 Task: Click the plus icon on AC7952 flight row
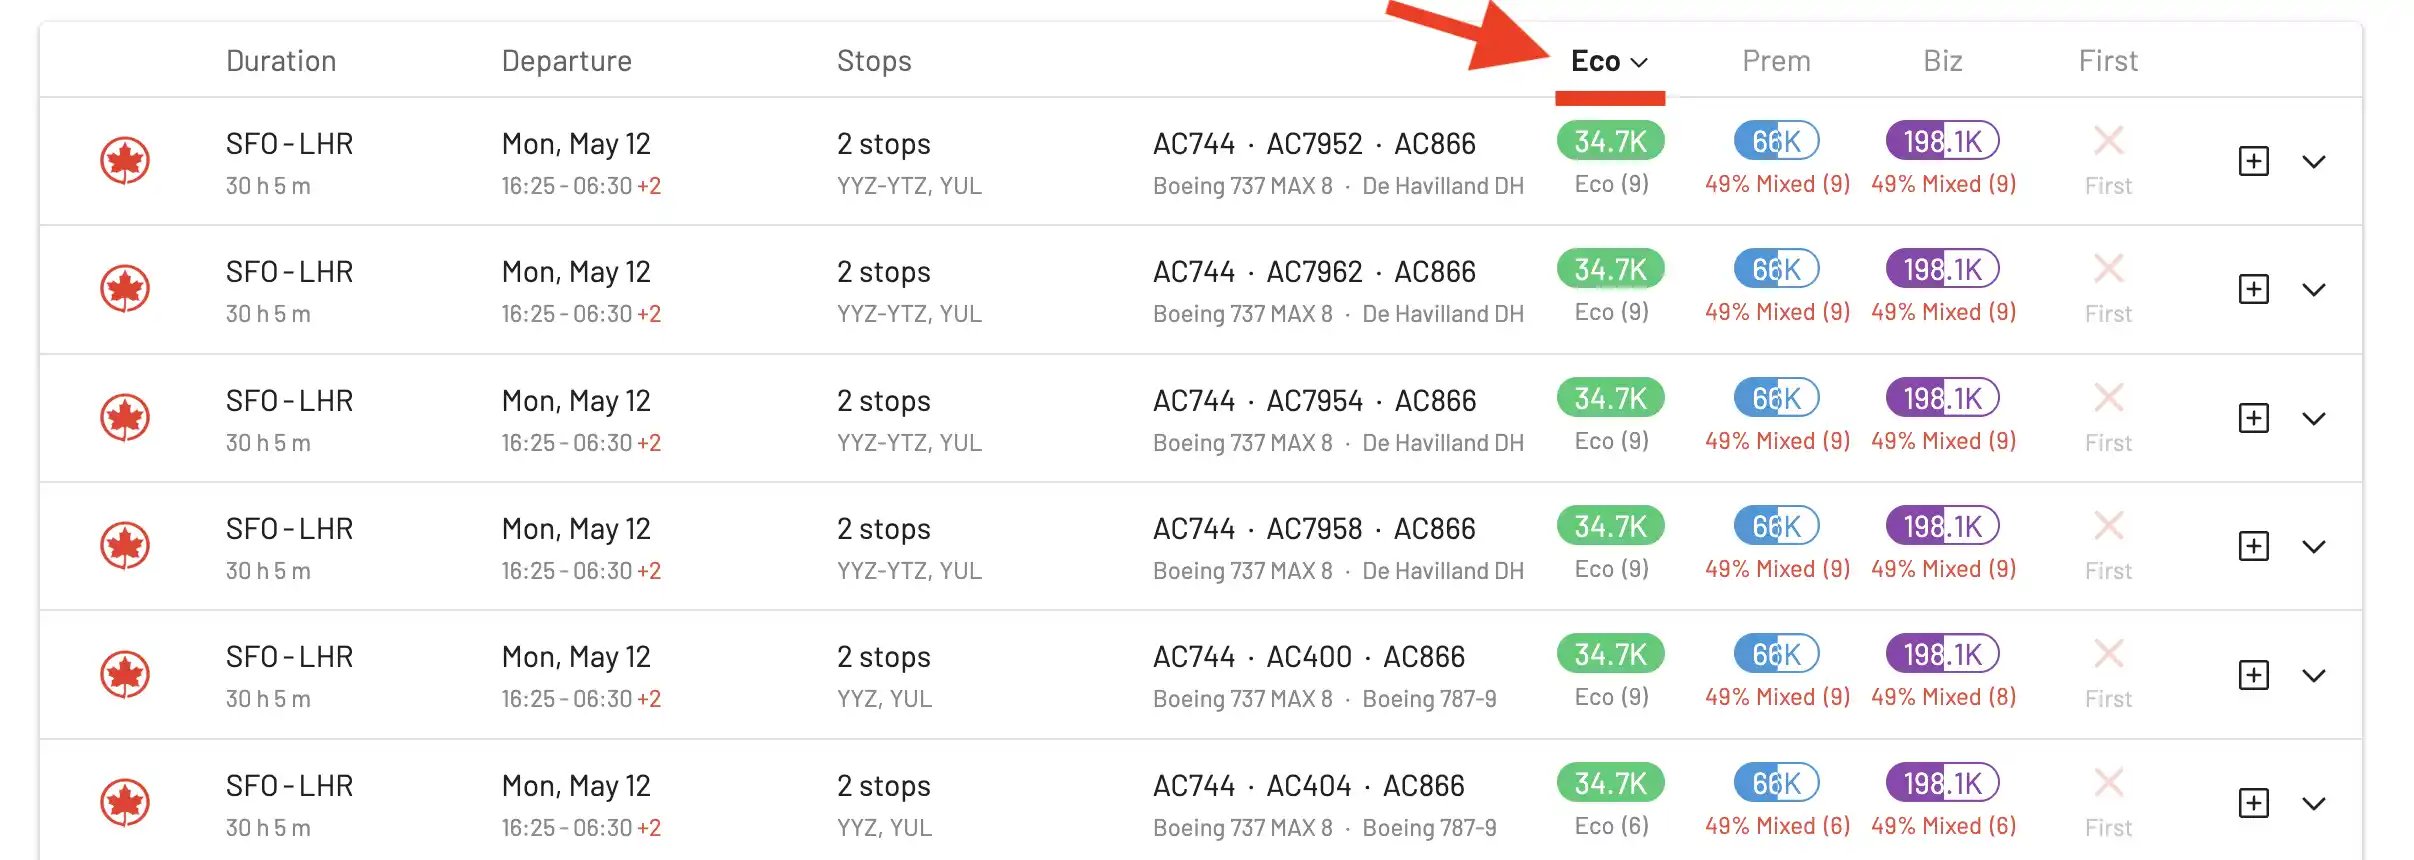pyautogui.click(x=2253, y=161)
